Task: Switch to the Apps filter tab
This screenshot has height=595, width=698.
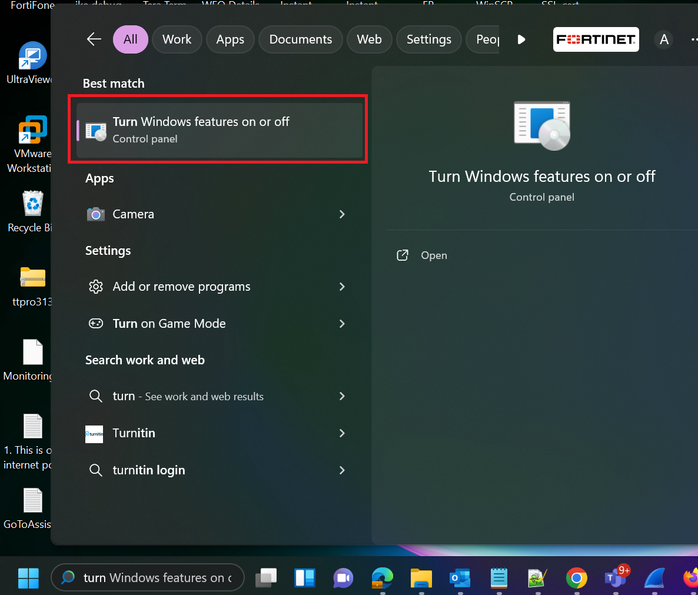Action: tap(230, 39)
